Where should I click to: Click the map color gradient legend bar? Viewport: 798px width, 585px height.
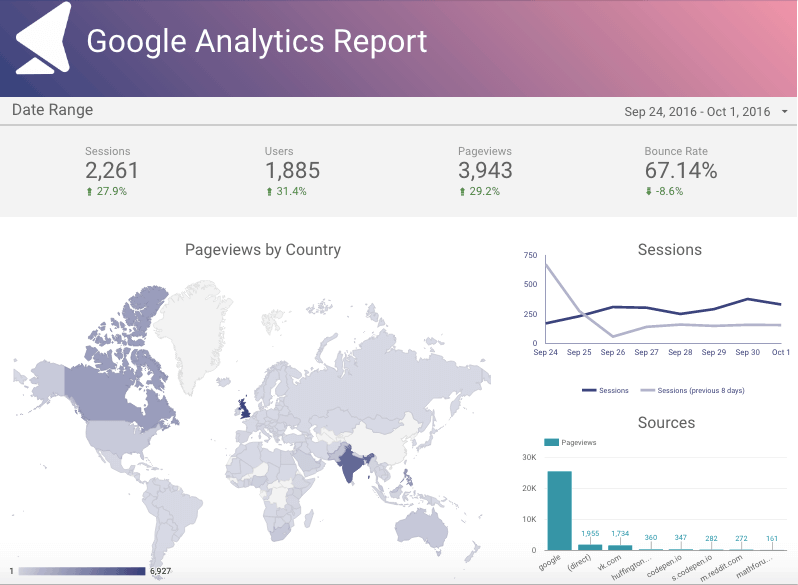82,571
